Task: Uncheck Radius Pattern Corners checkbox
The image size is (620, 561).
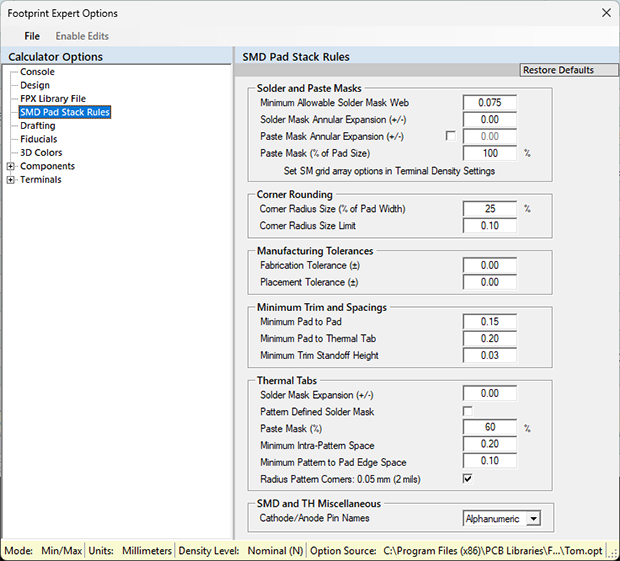Action: pyautogui.click(x=467, y=479)
